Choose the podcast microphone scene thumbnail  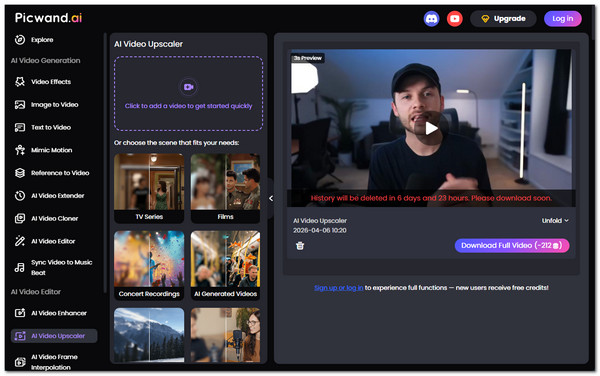coord(225,335)
